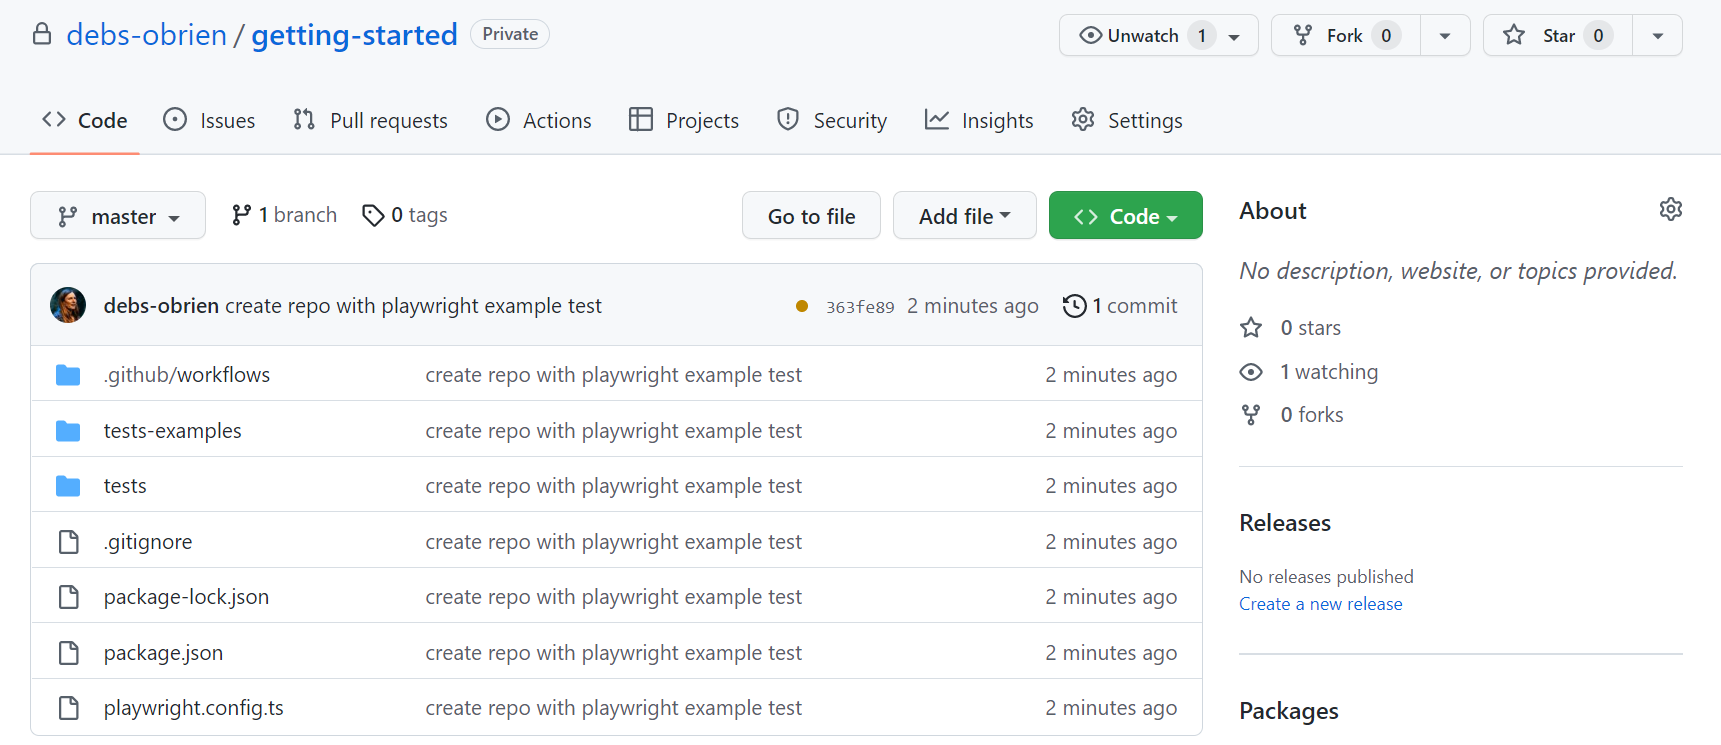Open the master branch selector dropdown
Viewport: 1721px width, 745px height.
[x=118, y=216]
